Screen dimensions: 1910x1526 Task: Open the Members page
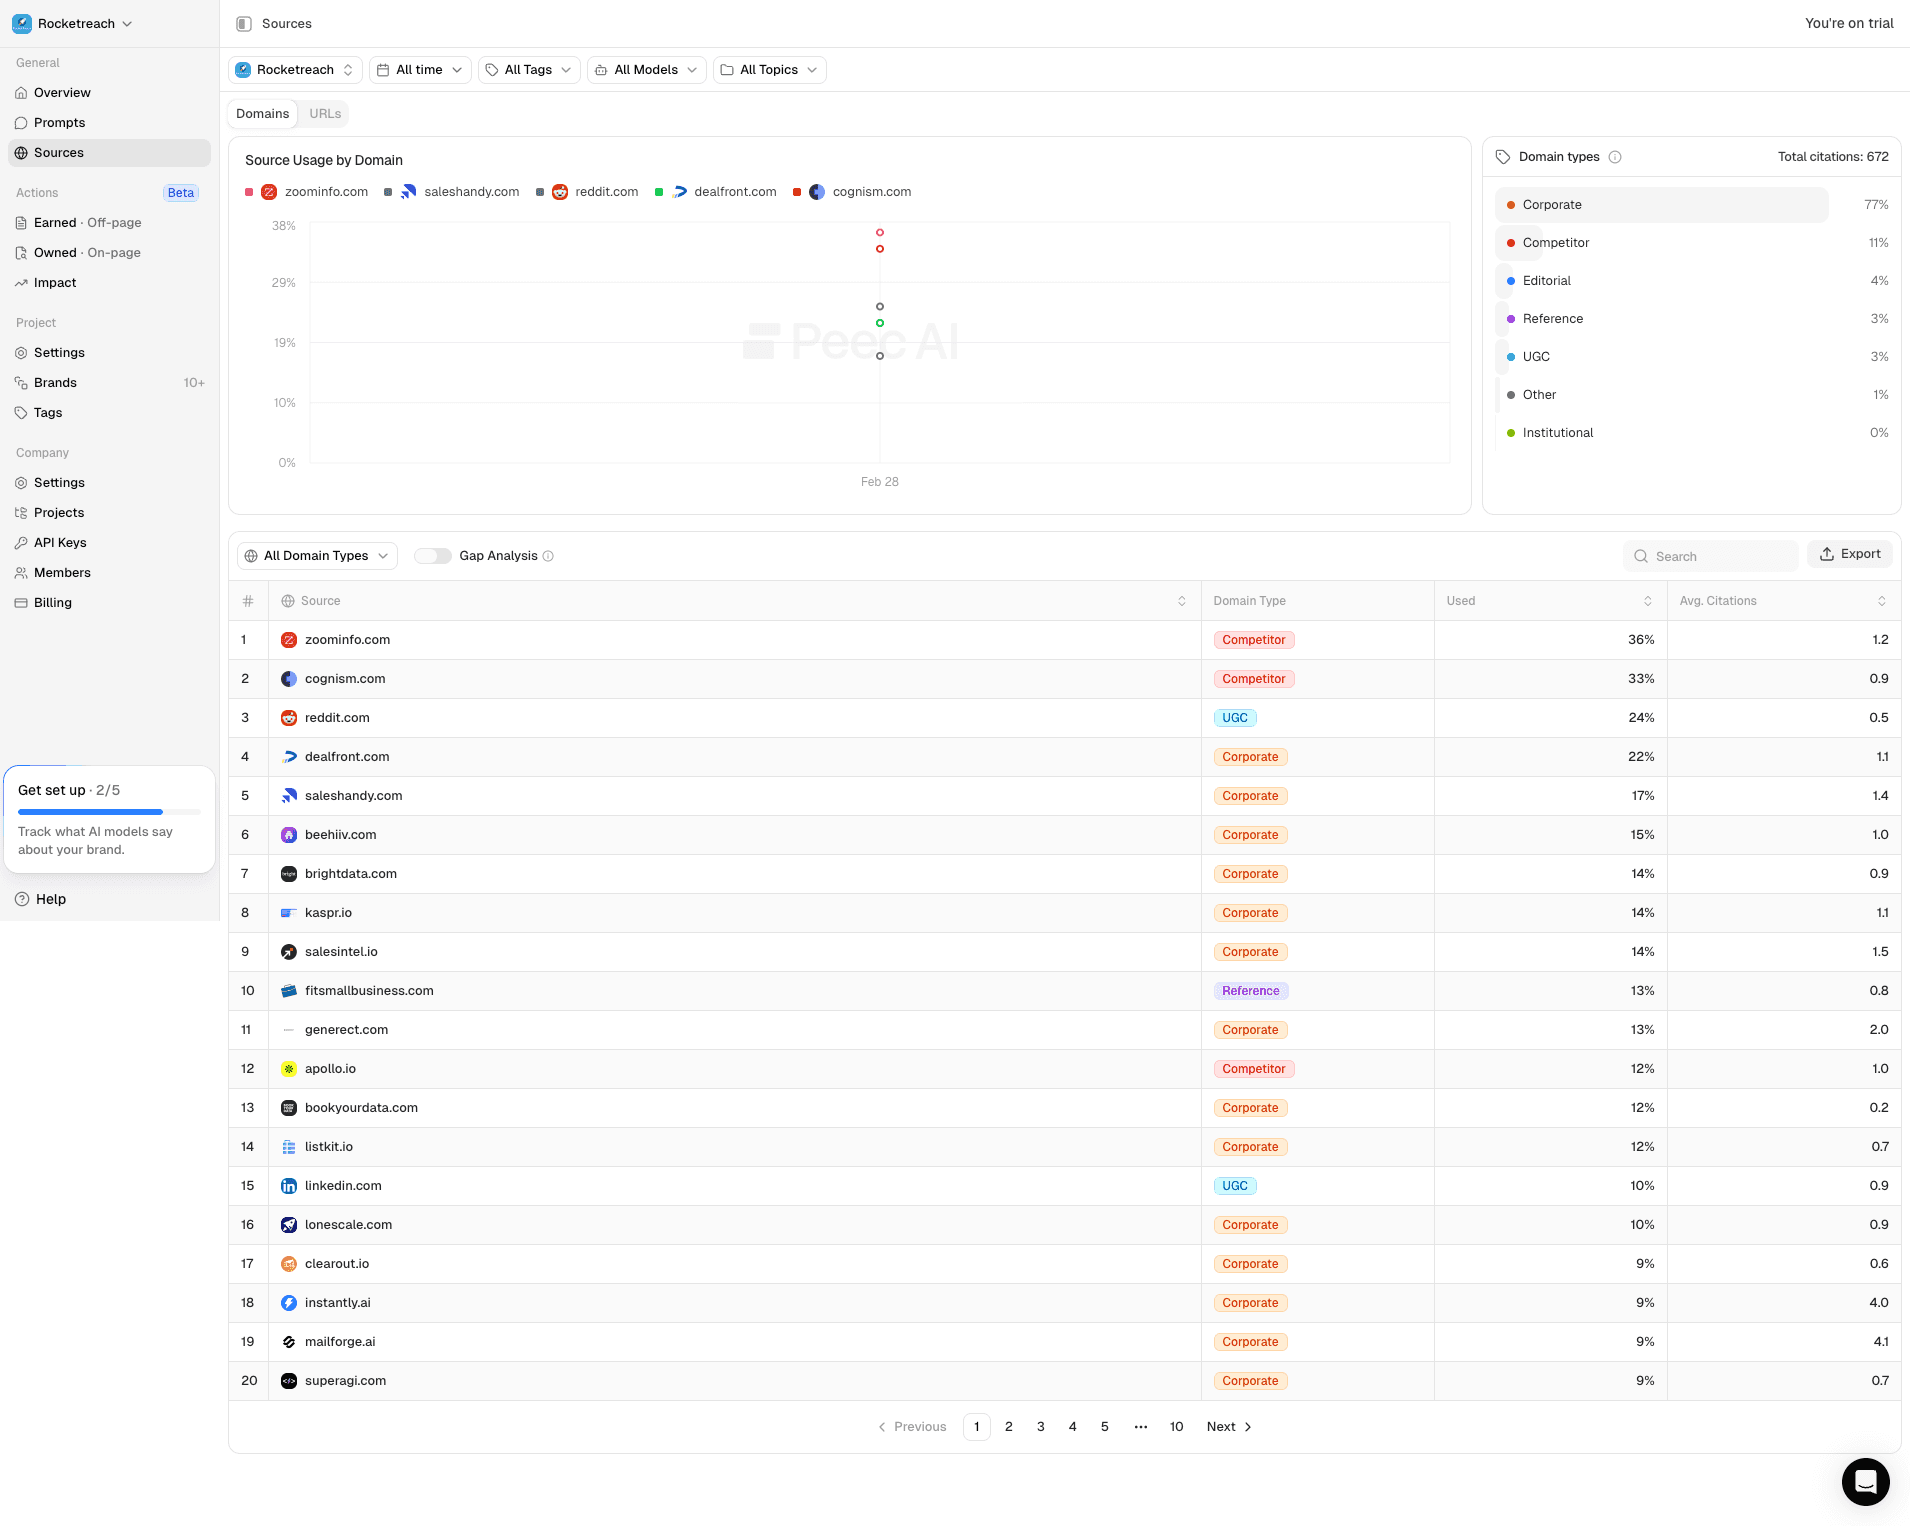[x=62, y=572]
